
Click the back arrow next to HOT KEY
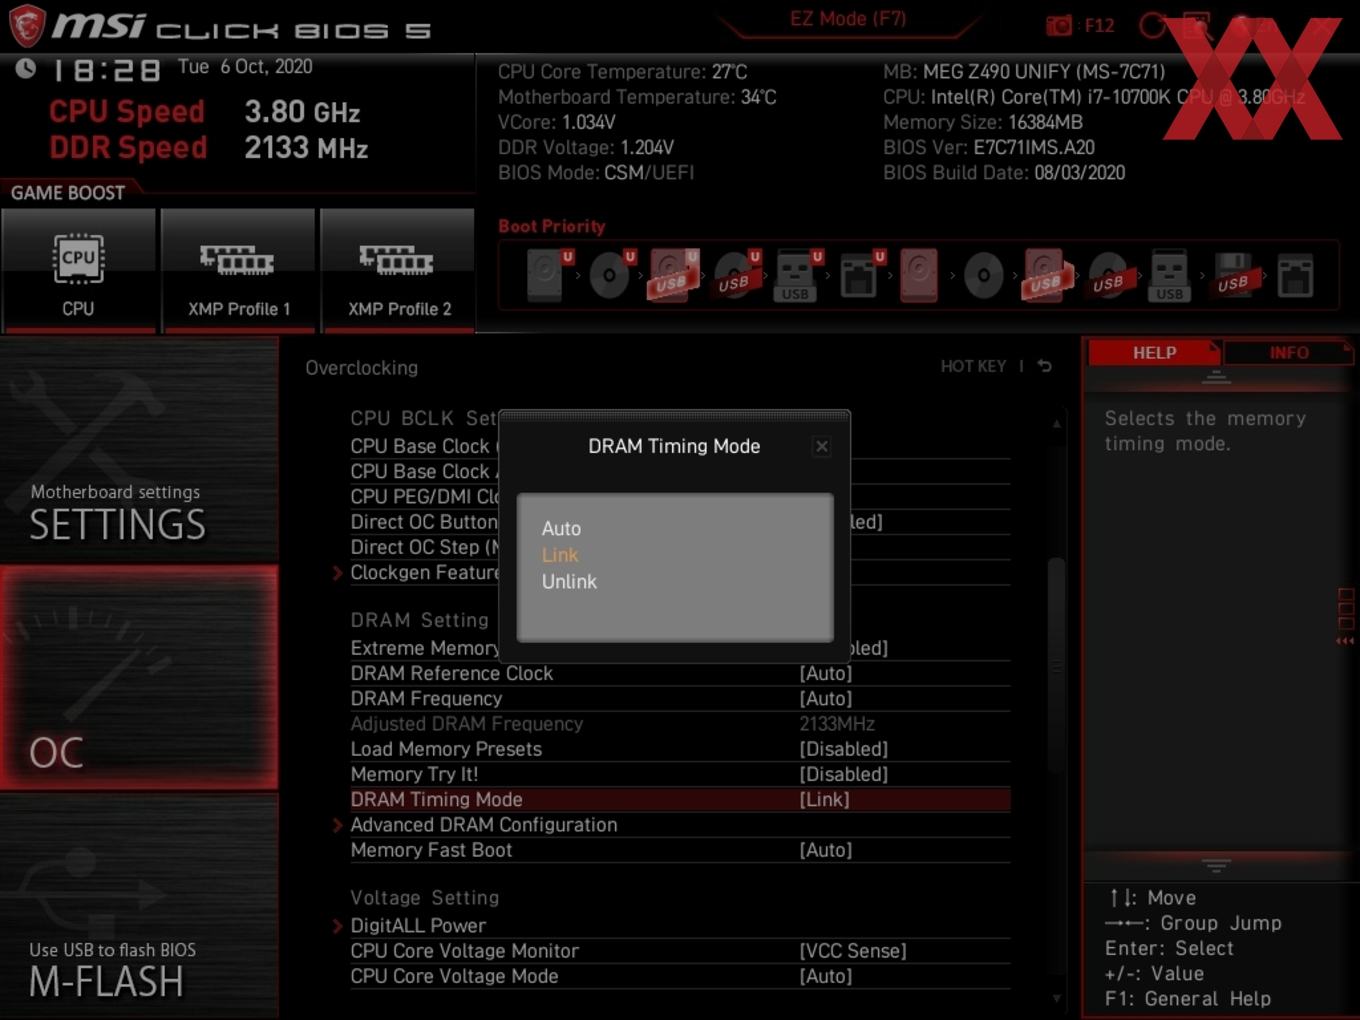click(x=1045, y=366)
